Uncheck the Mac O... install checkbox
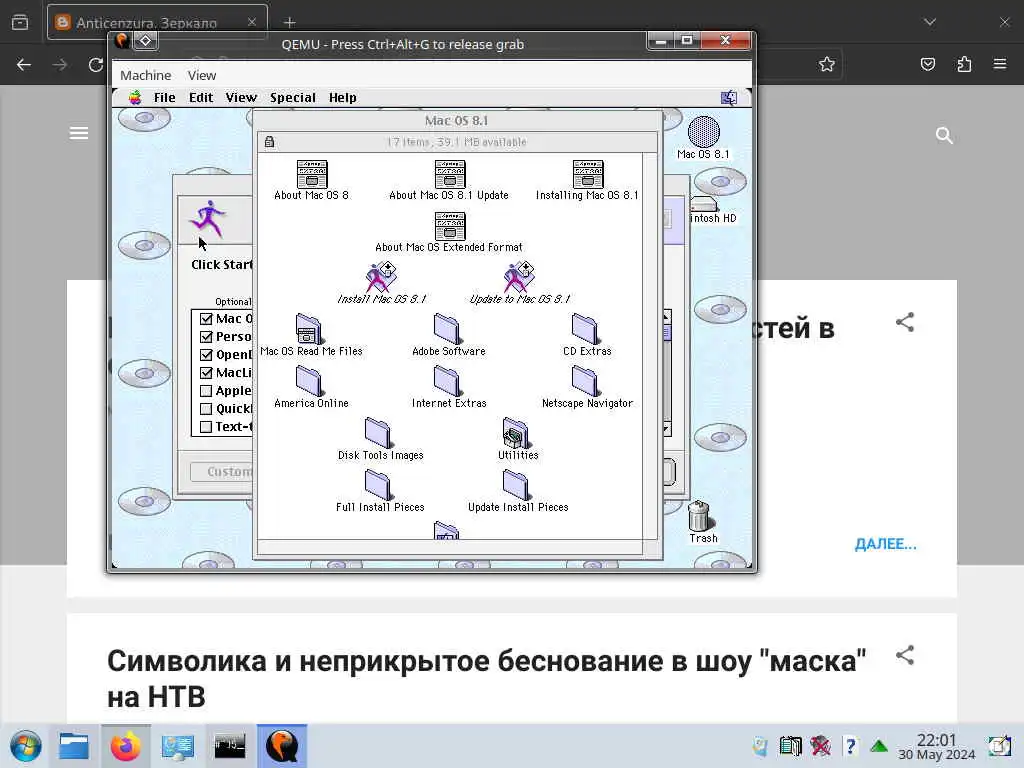This screenshot has height=768, width=1024. 206,319
